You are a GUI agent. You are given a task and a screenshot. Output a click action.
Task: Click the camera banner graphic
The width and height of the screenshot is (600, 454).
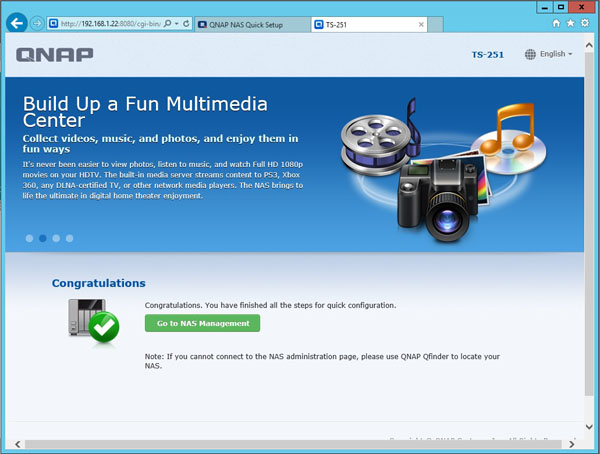(438, 199)
